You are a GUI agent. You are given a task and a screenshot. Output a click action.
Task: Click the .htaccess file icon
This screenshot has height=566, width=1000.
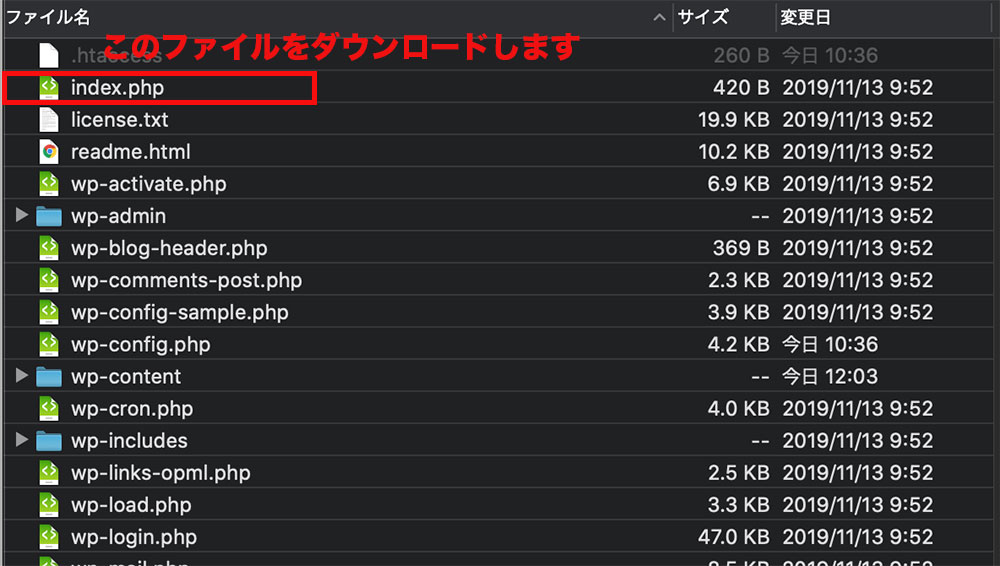pyautogui.click(x=49, y=56)
